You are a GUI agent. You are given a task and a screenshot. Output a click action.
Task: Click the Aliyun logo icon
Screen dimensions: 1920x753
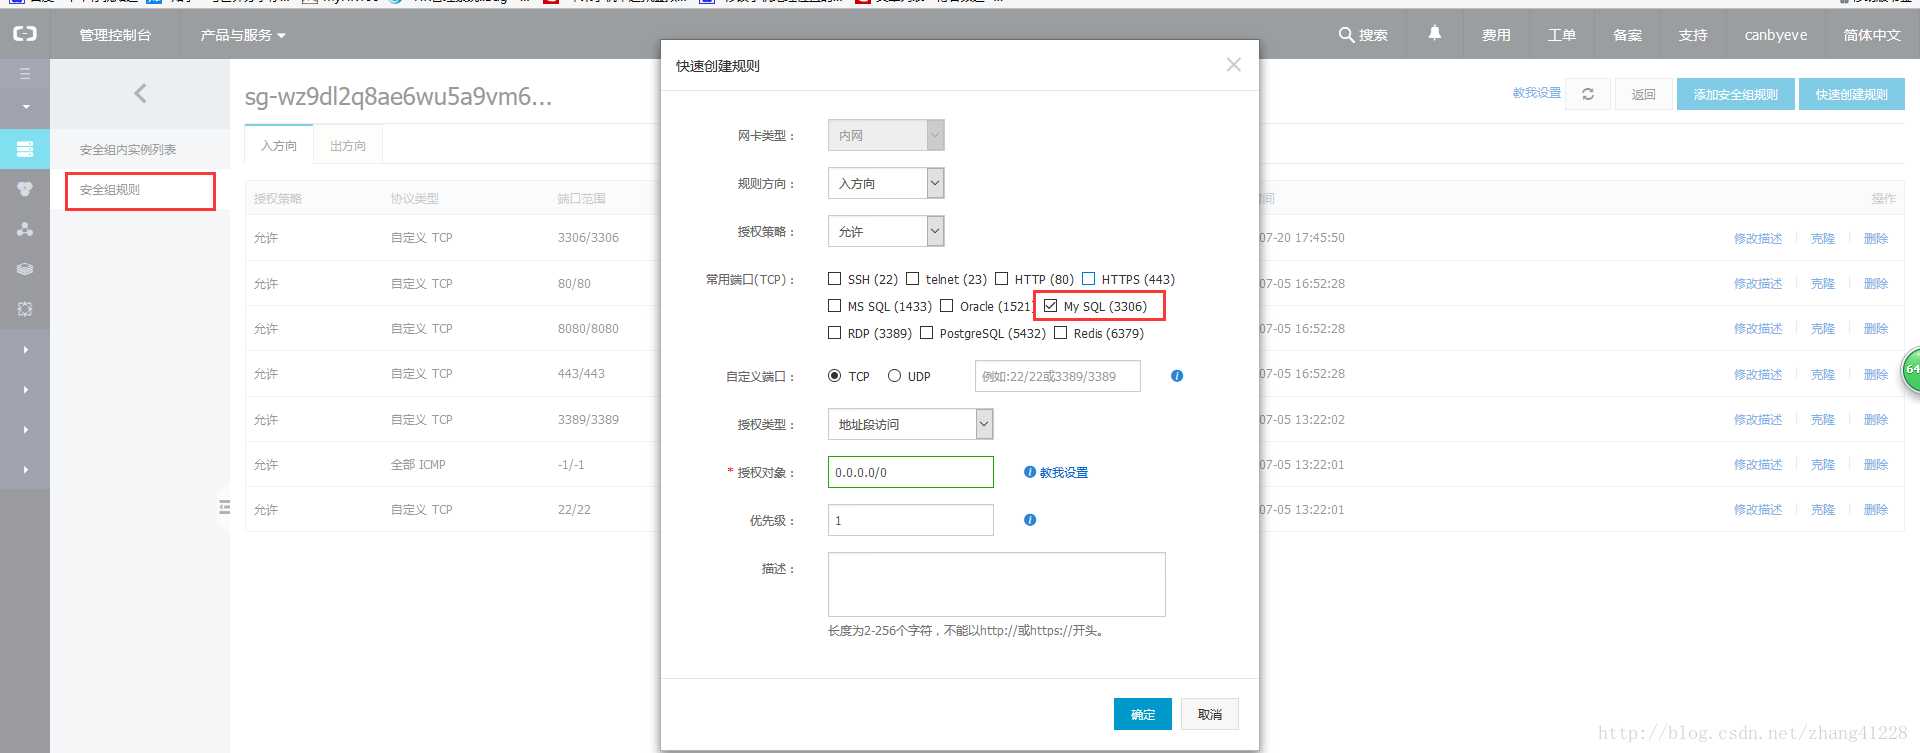(x=24, y=34)
